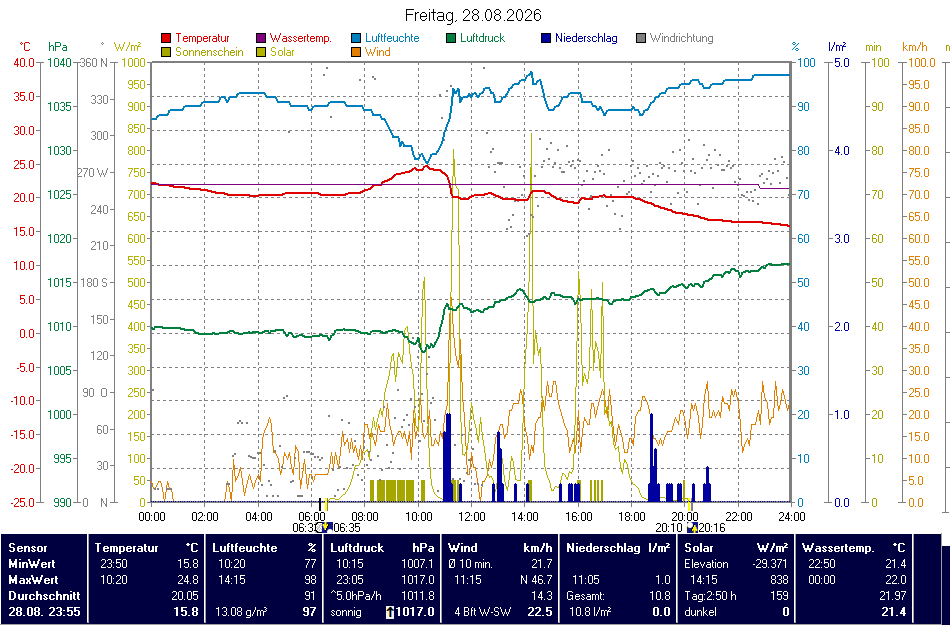Click the purple Wassertemp. legend swatch
Viewport: 950px width, 625px height.
261,38
